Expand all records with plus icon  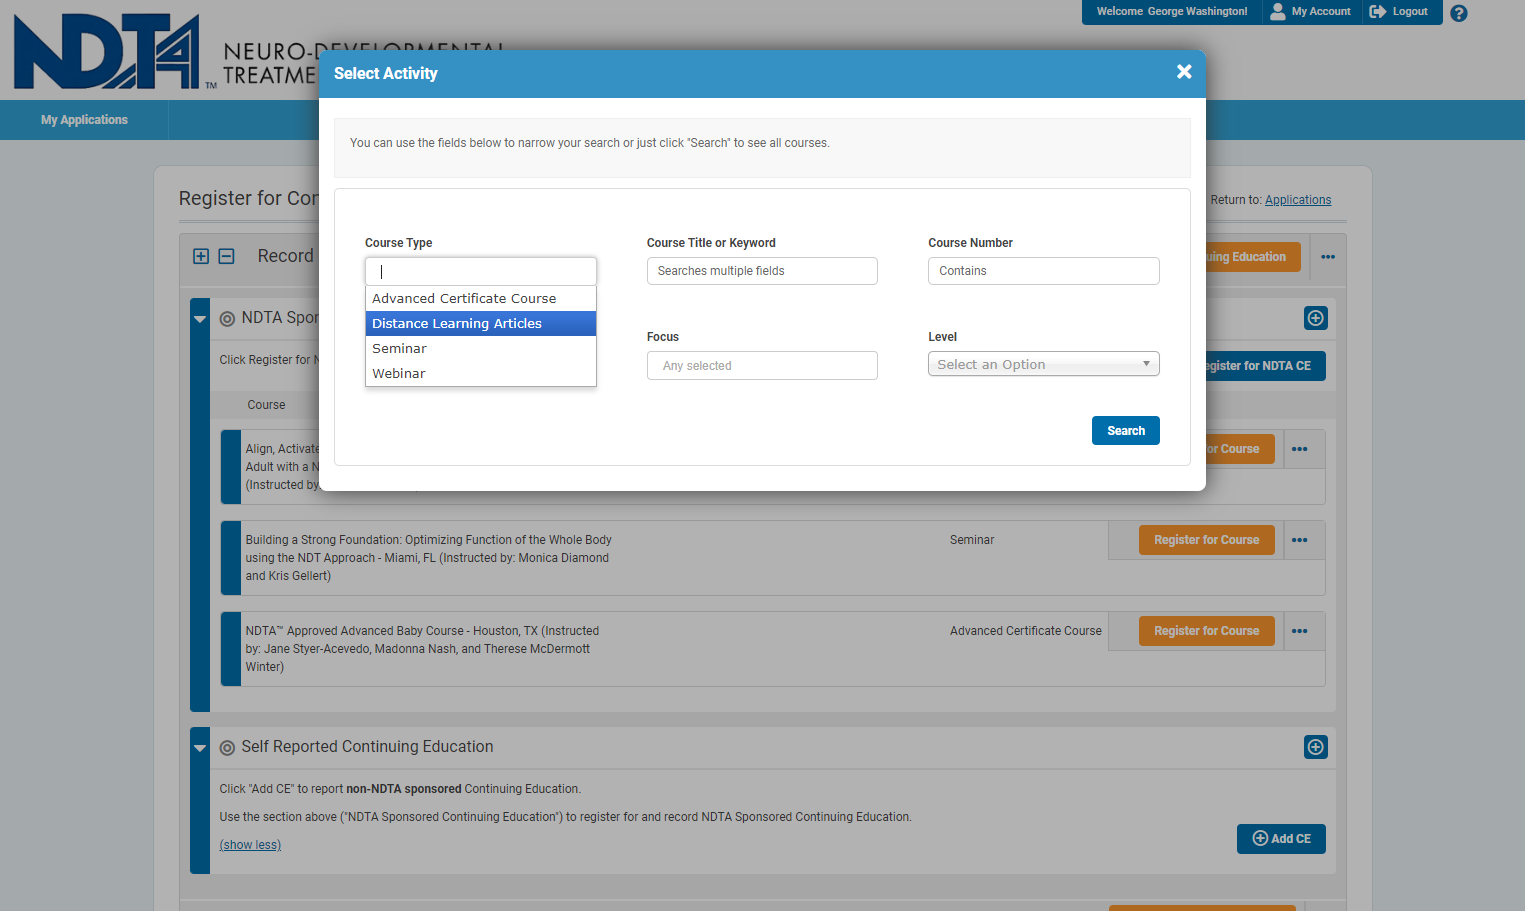click(201, 256)
